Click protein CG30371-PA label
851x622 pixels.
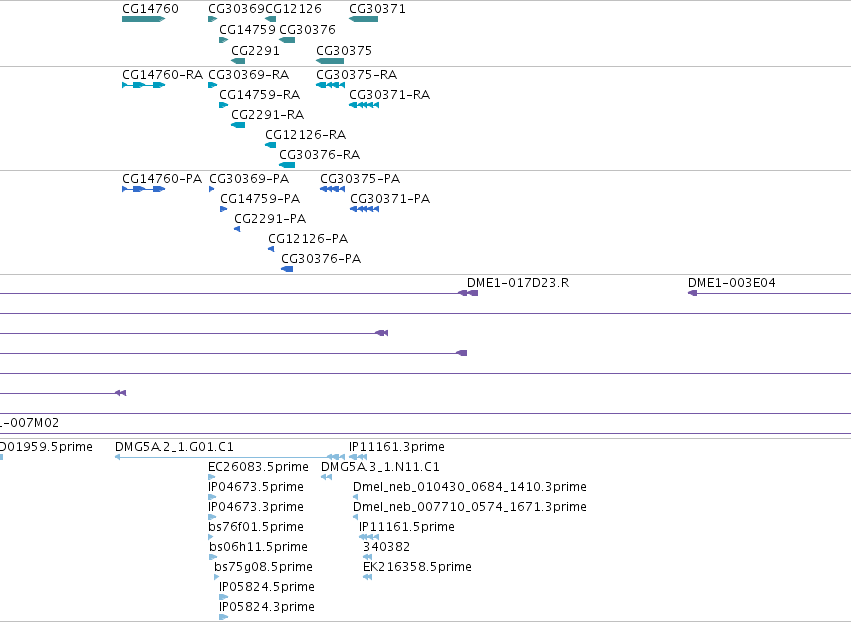[390, 199]
